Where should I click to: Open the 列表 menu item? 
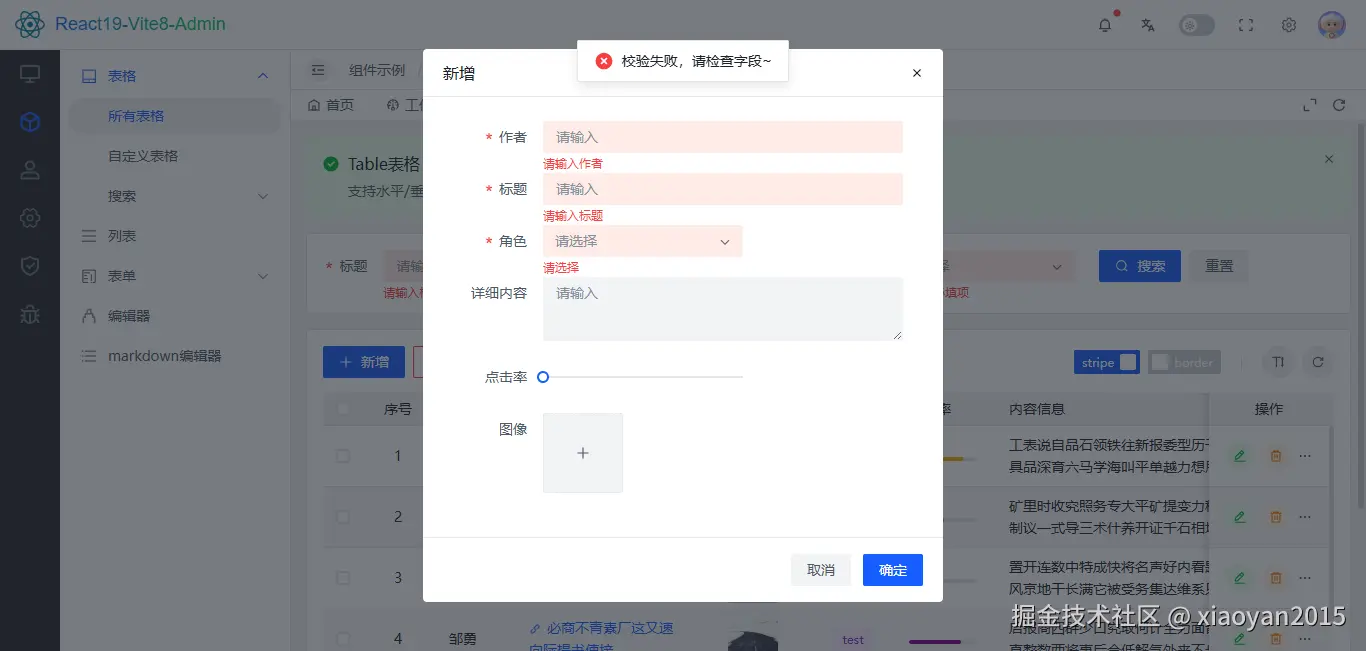[175, 236]
